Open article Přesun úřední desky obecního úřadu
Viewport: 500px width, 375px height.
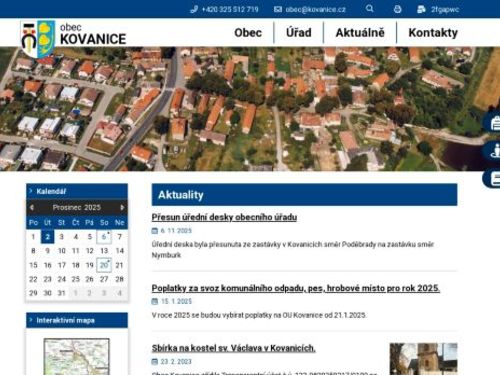(x=224, y=217)
